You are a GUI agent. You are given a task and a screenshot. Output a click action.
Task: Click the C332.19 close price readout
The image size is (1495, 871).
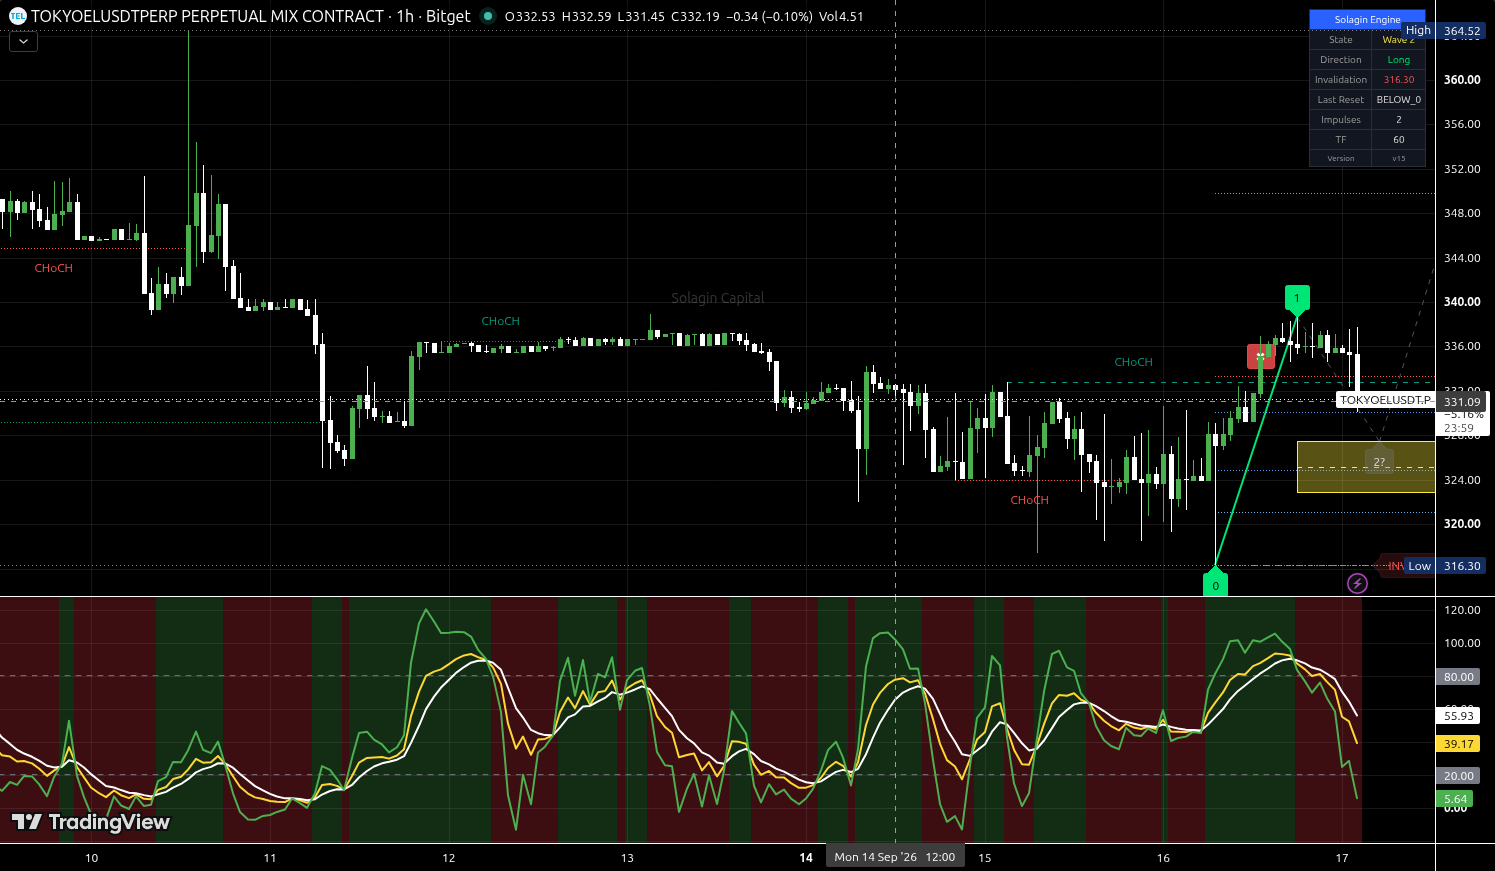pos(695,16)
